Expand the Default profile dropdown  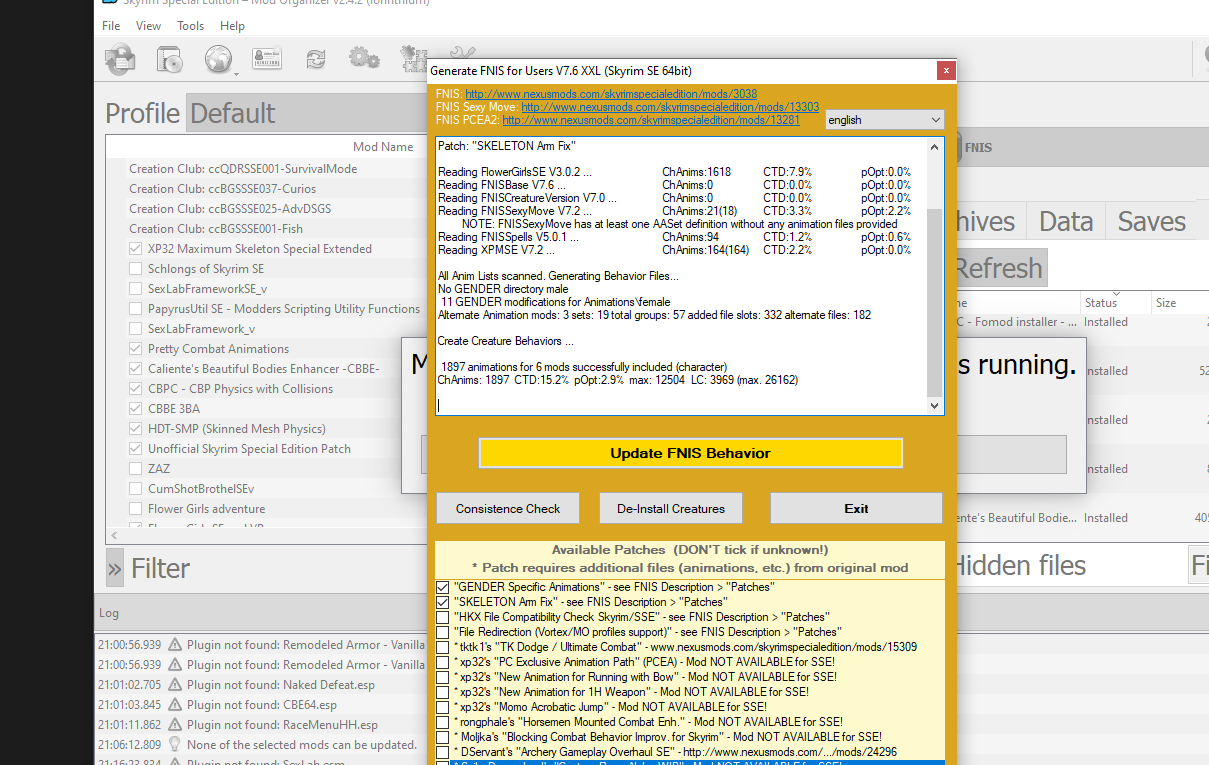(x=302, y=113)
